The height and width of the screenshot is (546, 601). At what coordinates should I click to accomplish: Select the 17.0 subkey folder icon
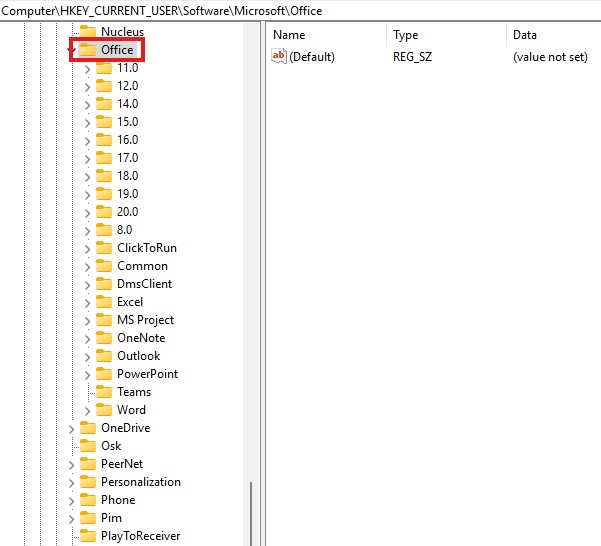click(103, 158)
